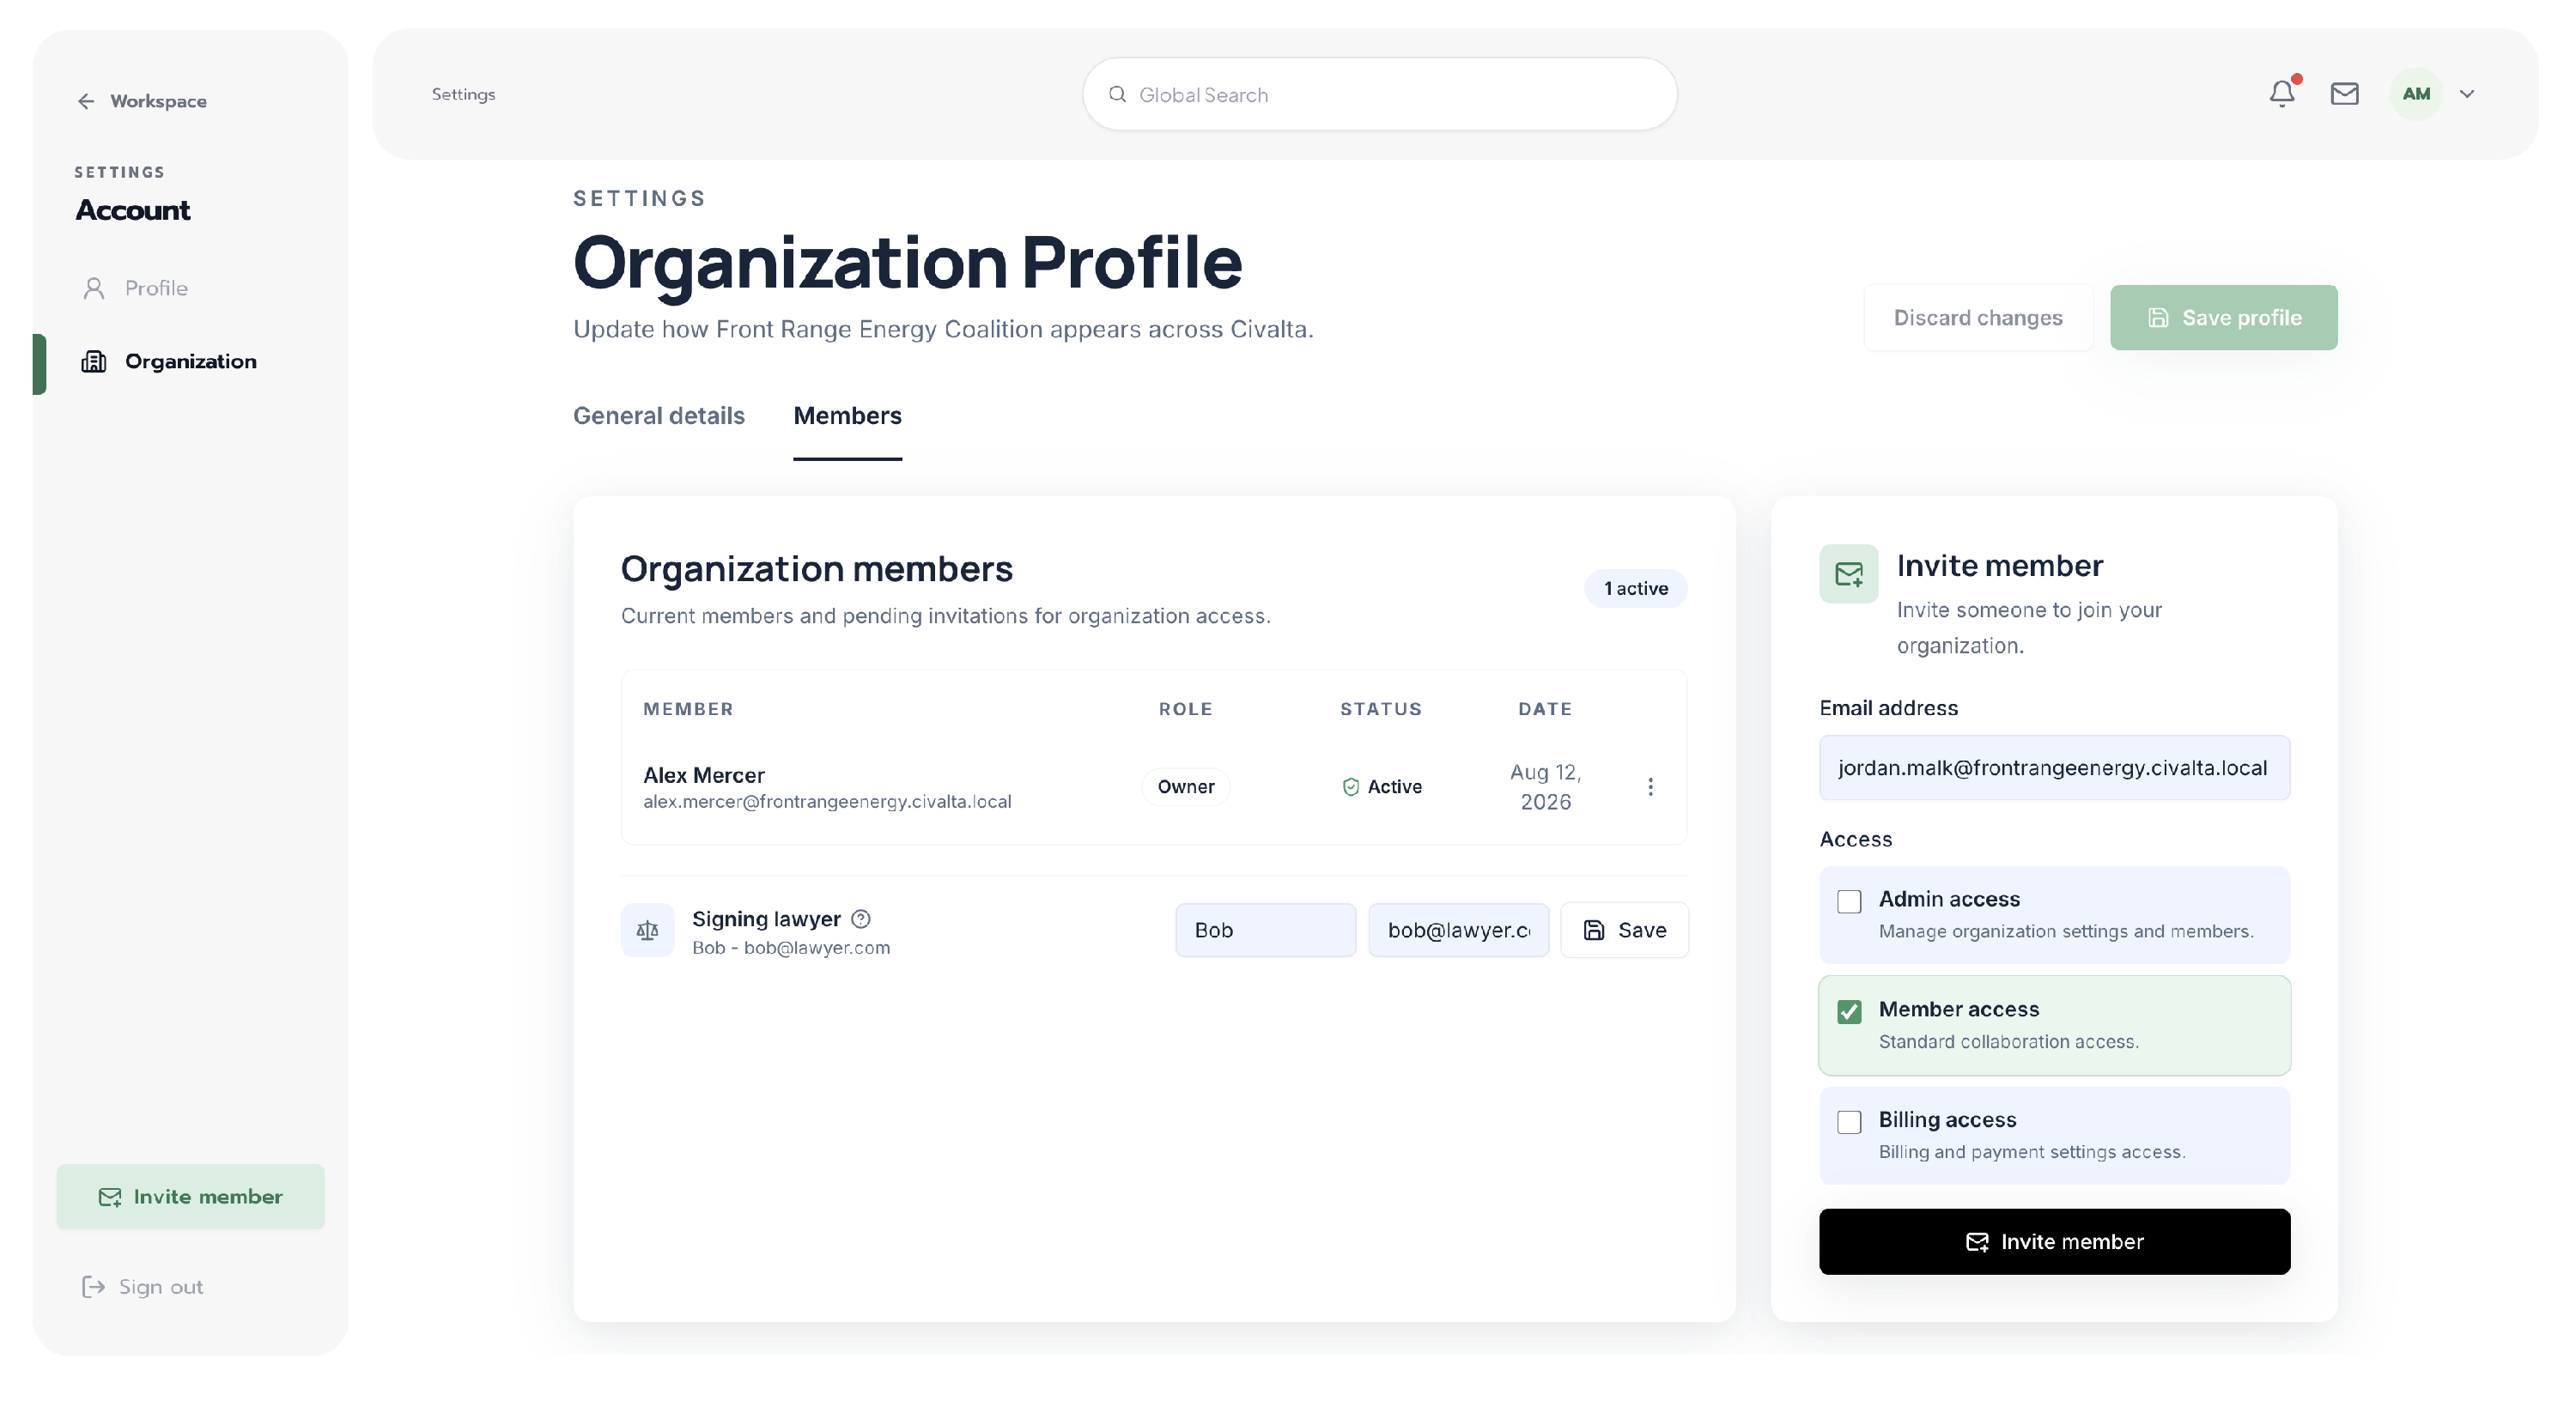
Task: Click the black Invite member button
Action: coord(2054,1242)
